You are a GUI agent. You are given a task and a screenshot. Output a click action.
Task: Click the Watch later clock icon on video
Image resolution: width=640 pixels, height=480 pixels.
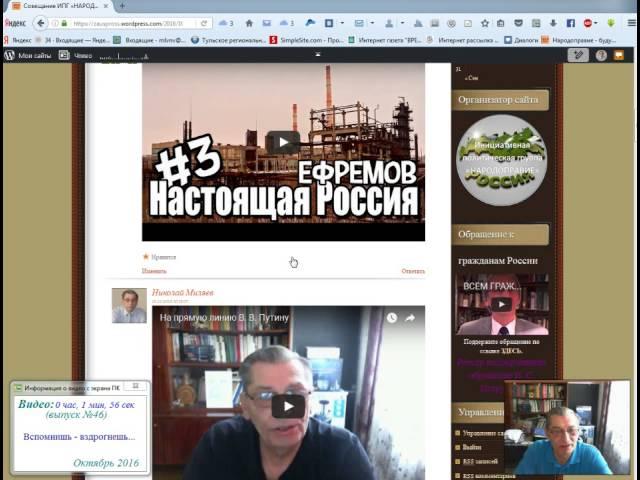(x=392, y=318)
